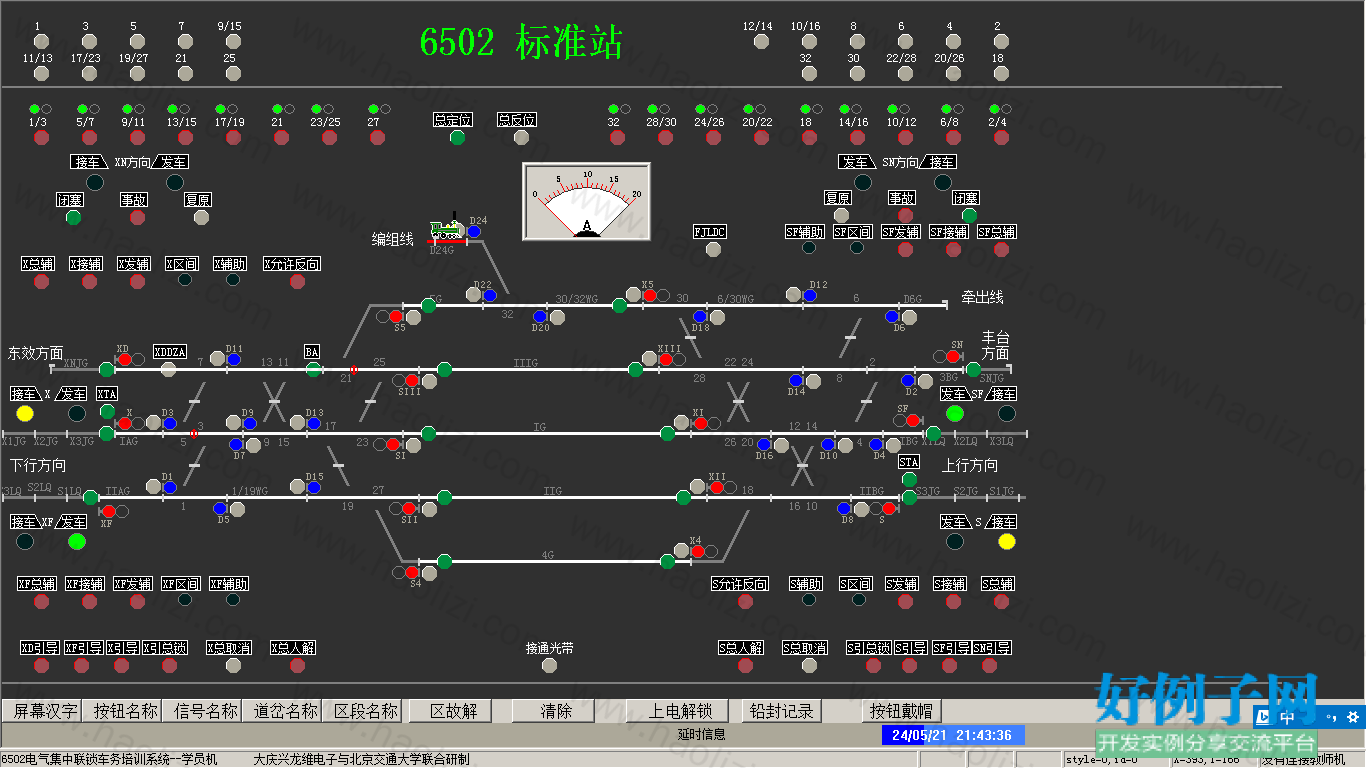Toggle switch 23/25 red button

[x=329, y=137]
